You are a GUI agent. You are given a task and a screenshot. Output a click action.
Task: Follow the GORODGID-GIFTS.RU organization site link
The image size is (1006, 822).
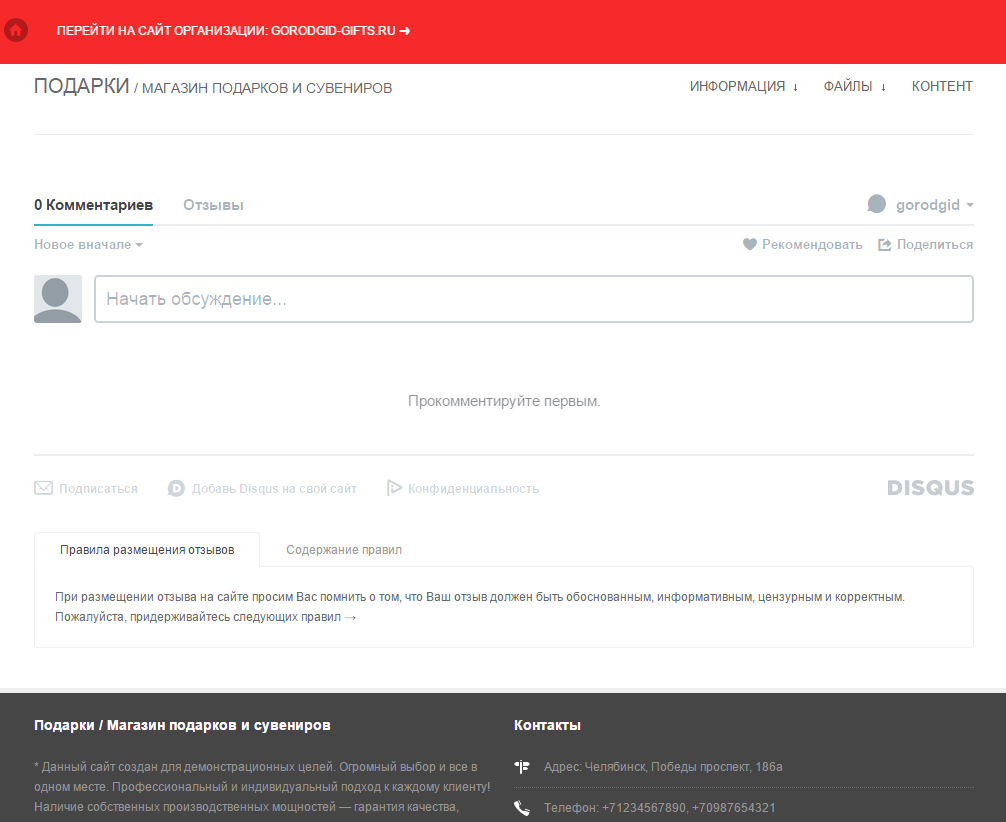(233, 31)
